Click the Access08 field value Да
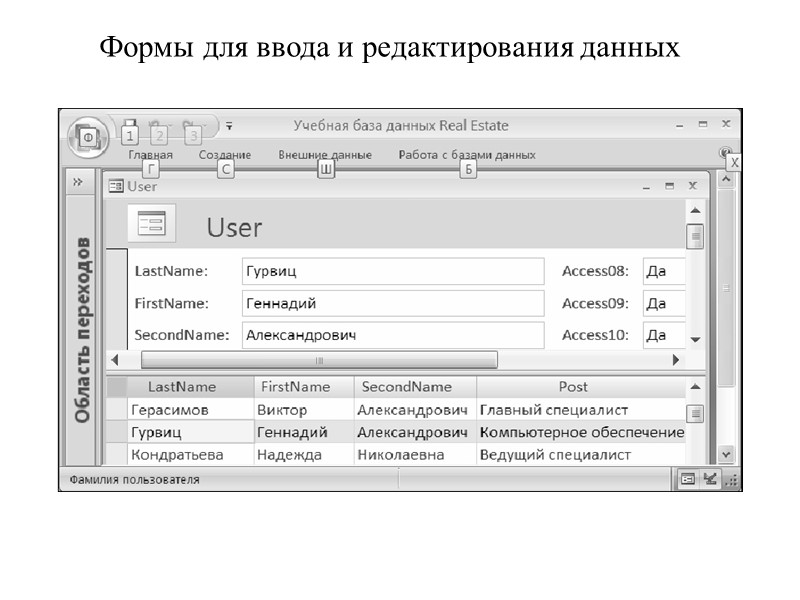800x600 pixels. [664, 271]
